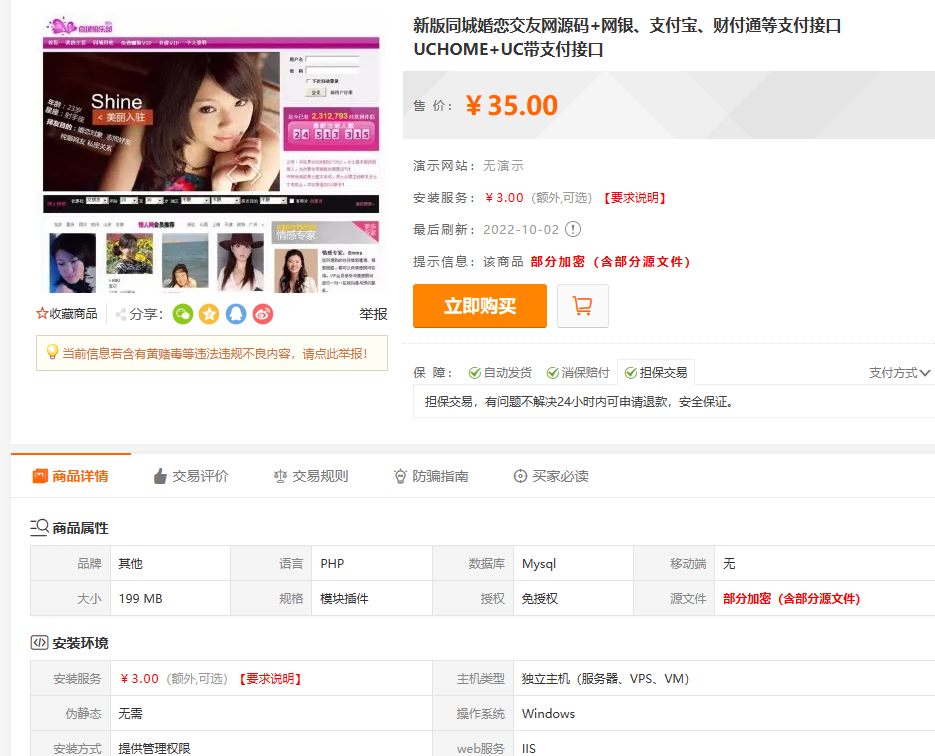935x756 pixels.
Task: Click the 免授权 license cell
Action: pos(573,599)
